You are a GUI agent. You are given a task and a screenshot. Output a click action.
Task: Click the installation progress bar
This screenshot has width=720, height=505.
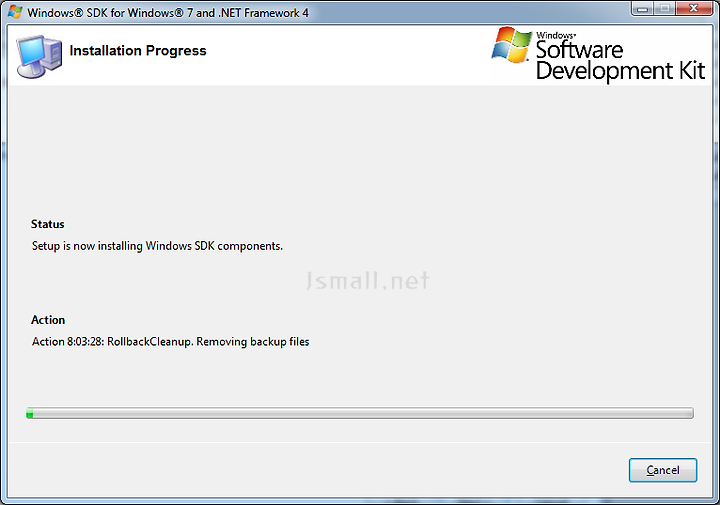pos(360,414)
